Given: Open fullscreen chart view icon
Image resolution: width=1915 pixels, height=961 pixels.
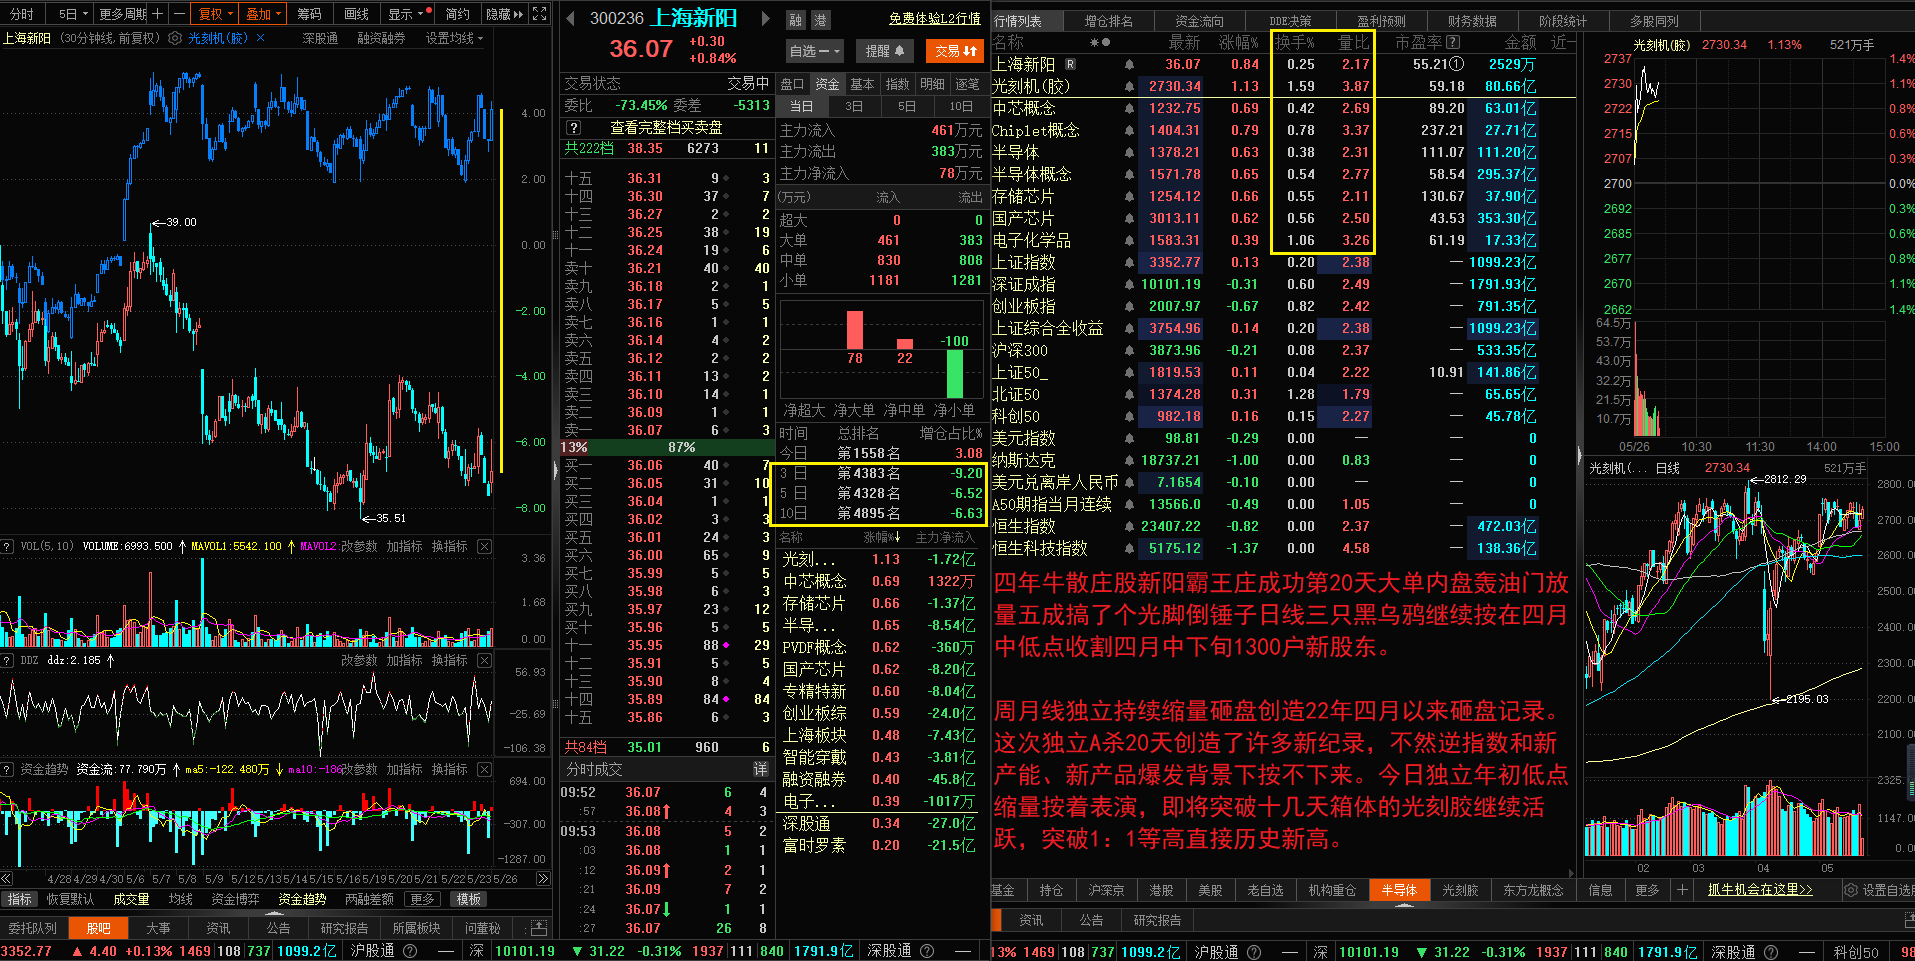Looking at the screenshot, I should (540, 13).
